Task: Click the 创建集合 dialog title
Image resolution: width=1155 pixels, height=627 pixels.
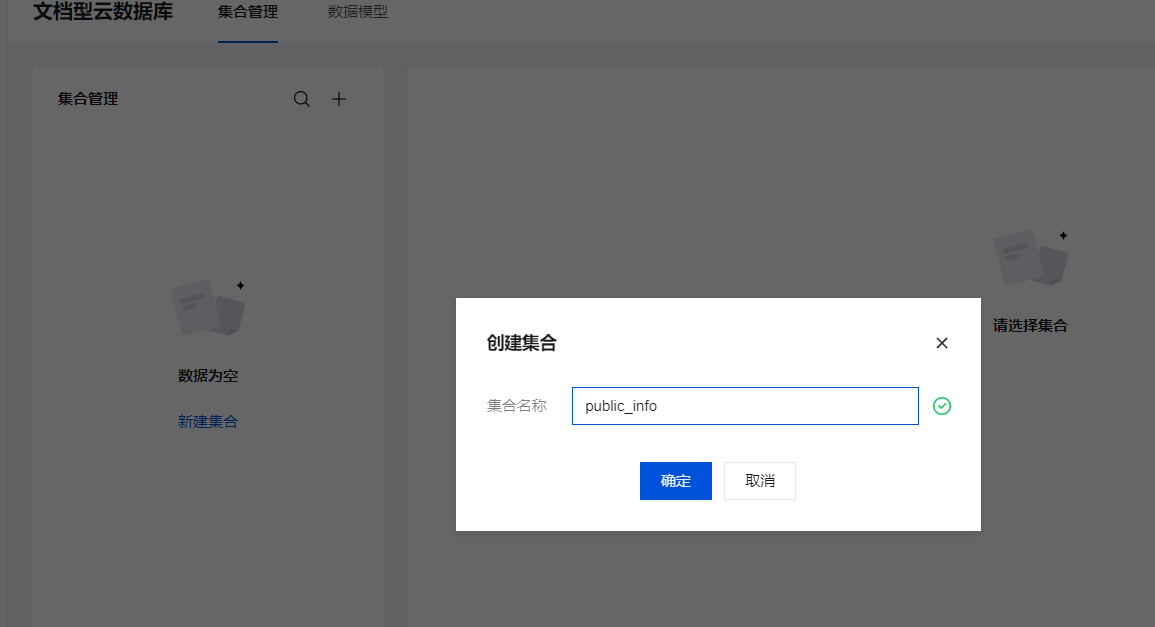Action: coord(522,343)
